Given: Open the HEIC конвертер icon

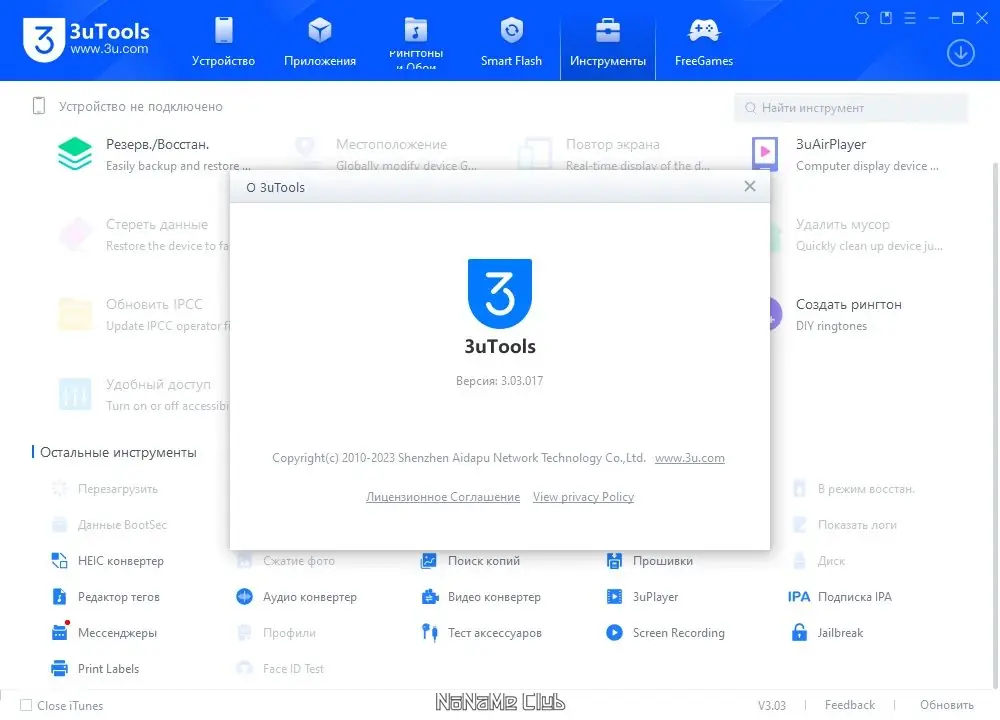Looking at the screenshot, I should (59, 561).
